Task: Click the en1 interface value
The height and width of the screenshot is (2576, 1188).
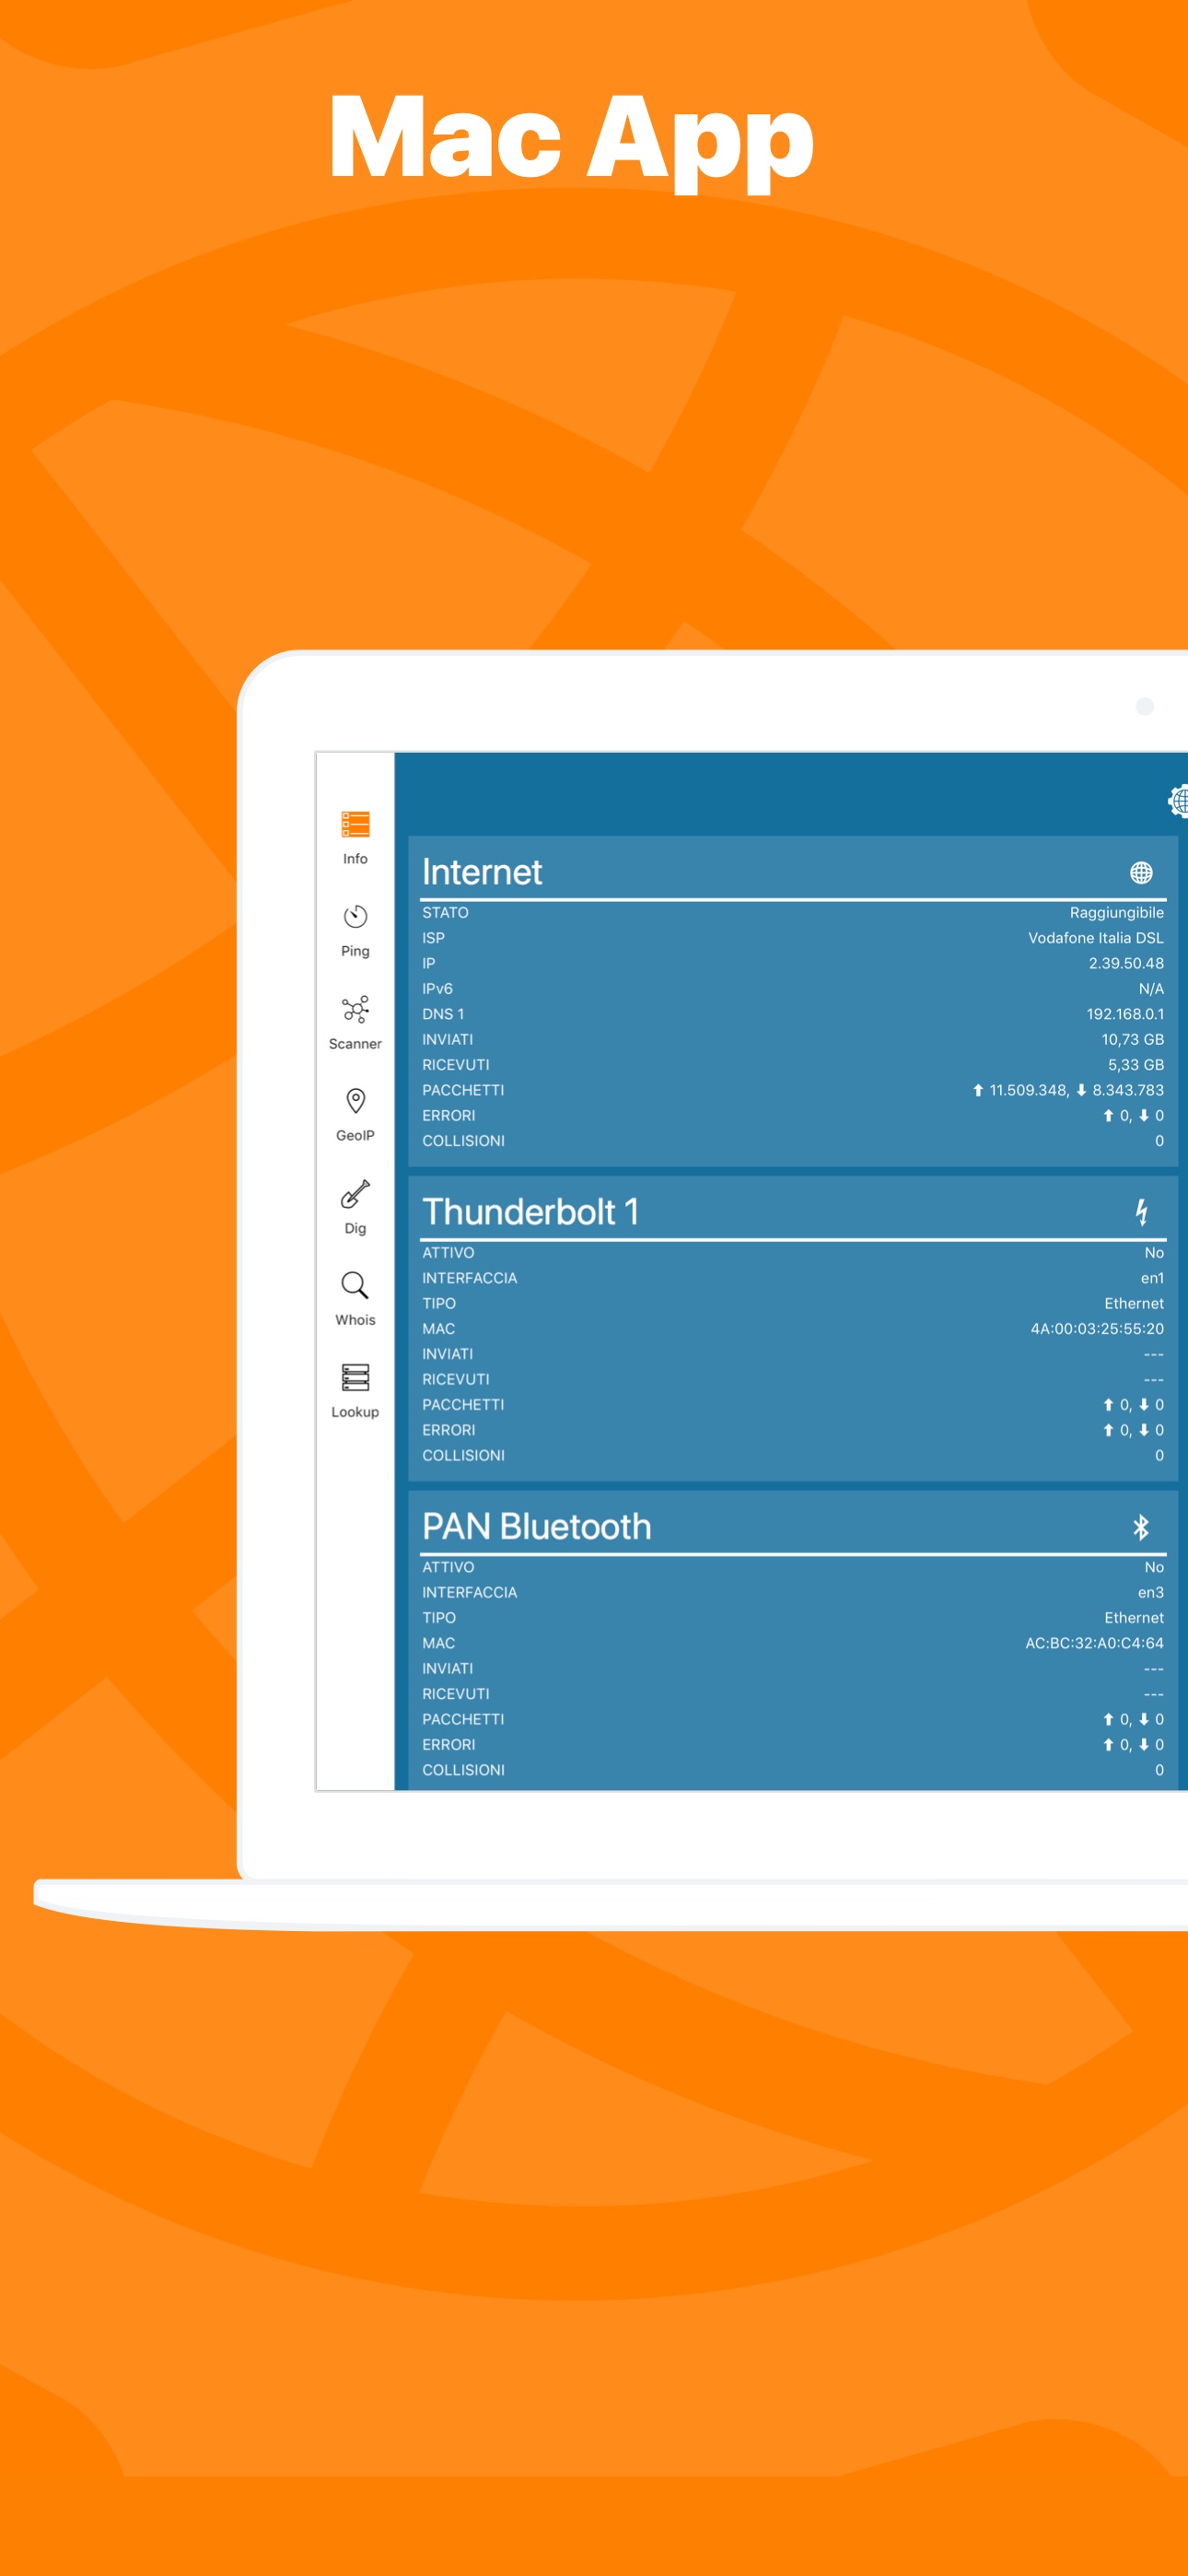Action: tap(1152, 1278)
